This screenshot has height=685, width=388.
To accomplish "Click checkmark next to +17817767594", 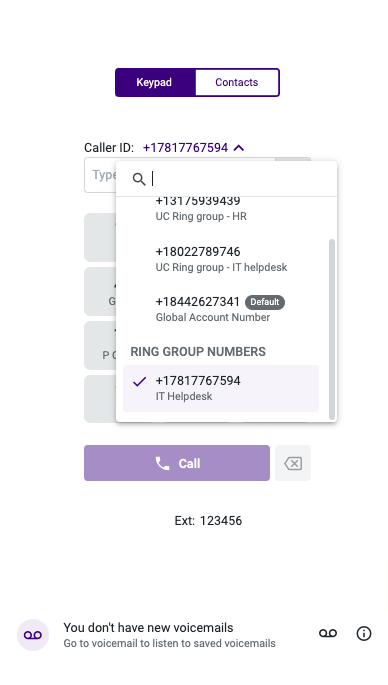I will [x=139, y=381].
